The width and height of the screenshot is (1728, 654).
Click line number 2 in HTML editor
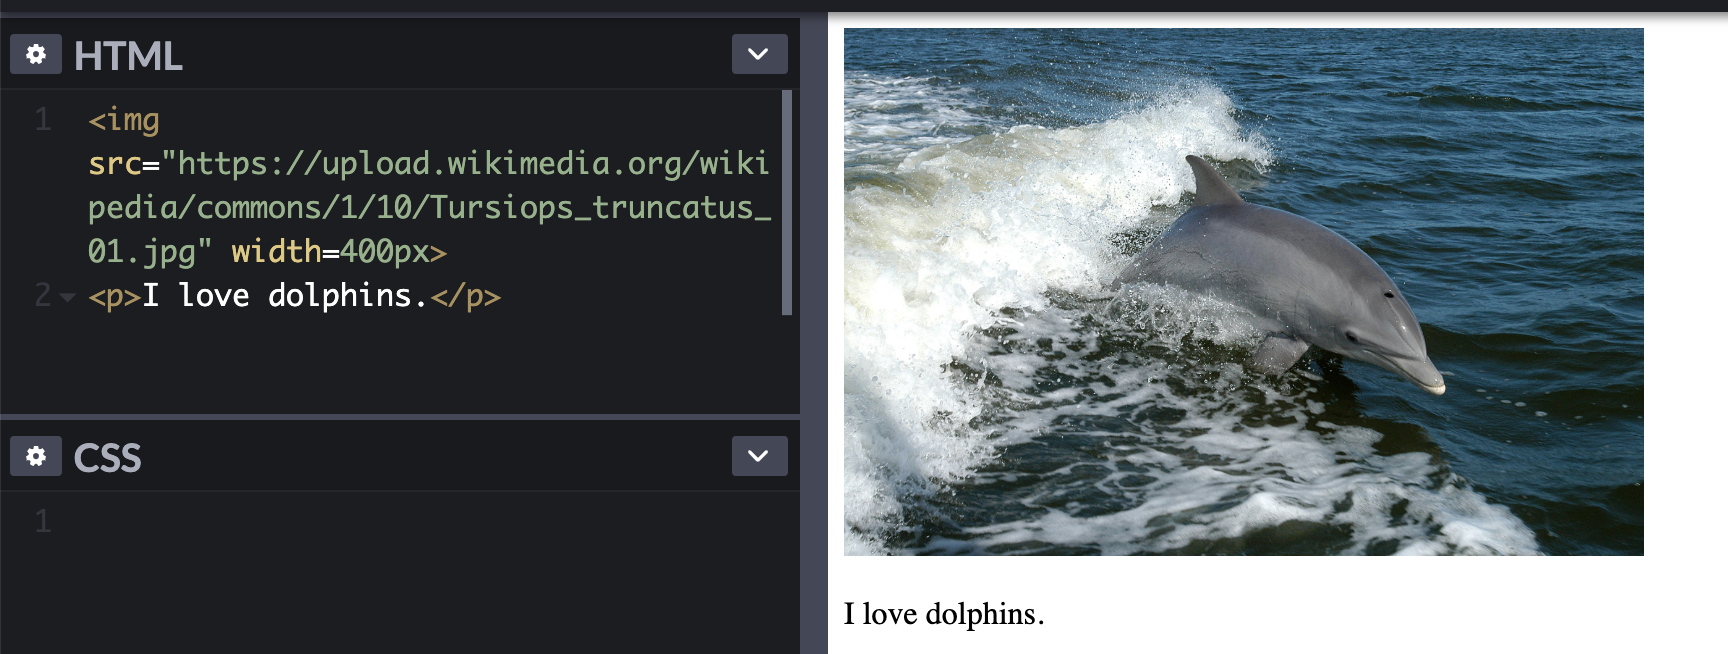coord(42,295)
